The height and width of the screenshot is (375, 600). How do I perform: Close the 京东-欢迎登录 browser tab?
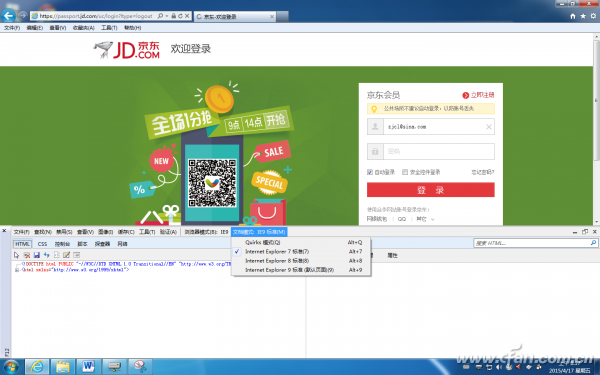tap(272, 16)
